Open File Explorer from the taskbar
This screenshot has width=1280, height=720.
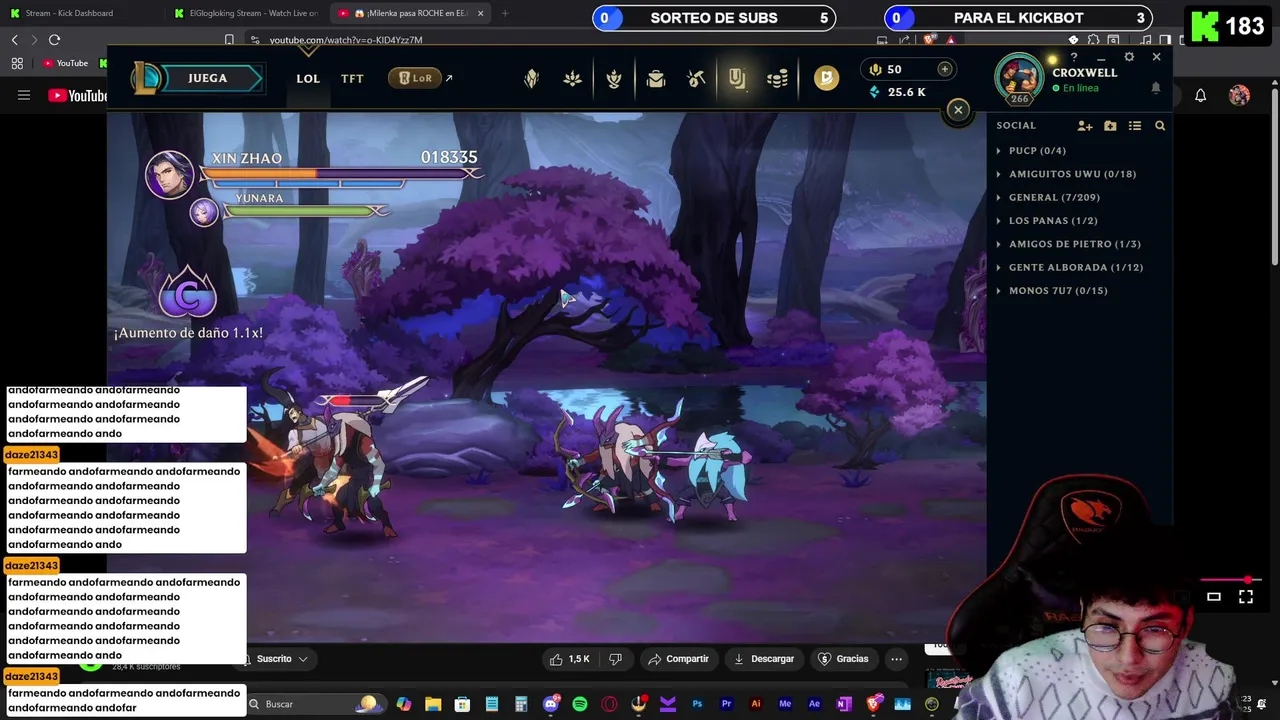coord(433,704)
